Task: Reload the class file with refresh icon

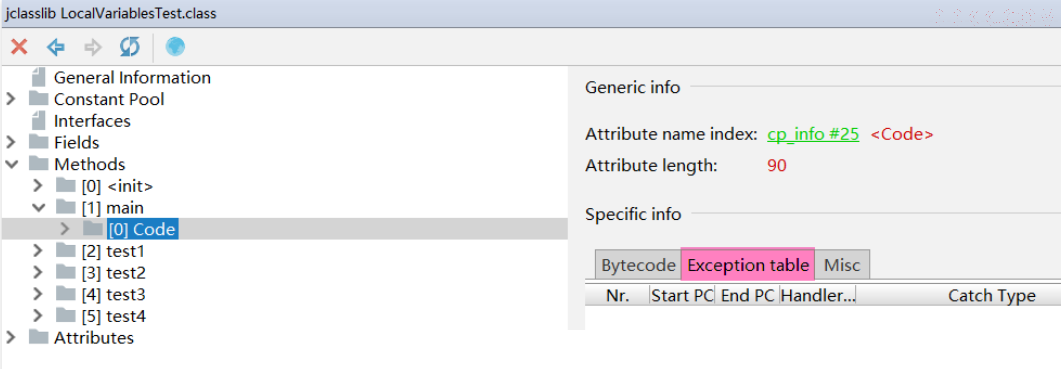Action: pos(129,47)
